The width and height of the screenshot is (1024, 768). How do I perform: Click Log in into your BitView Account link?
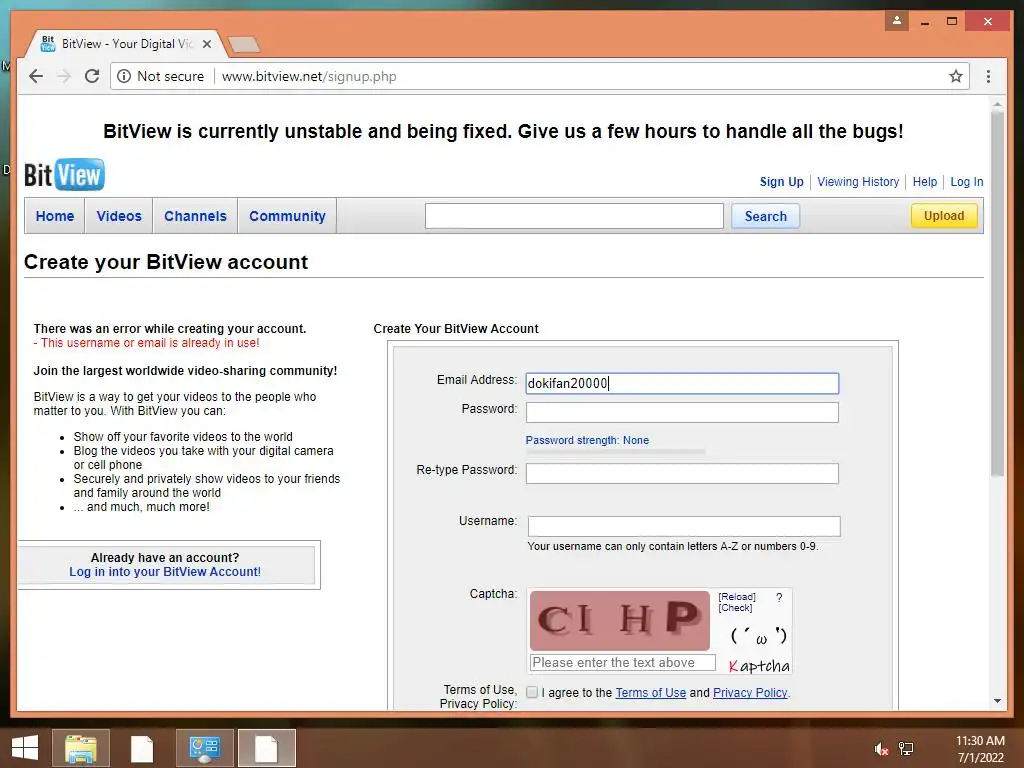(165, 572)
